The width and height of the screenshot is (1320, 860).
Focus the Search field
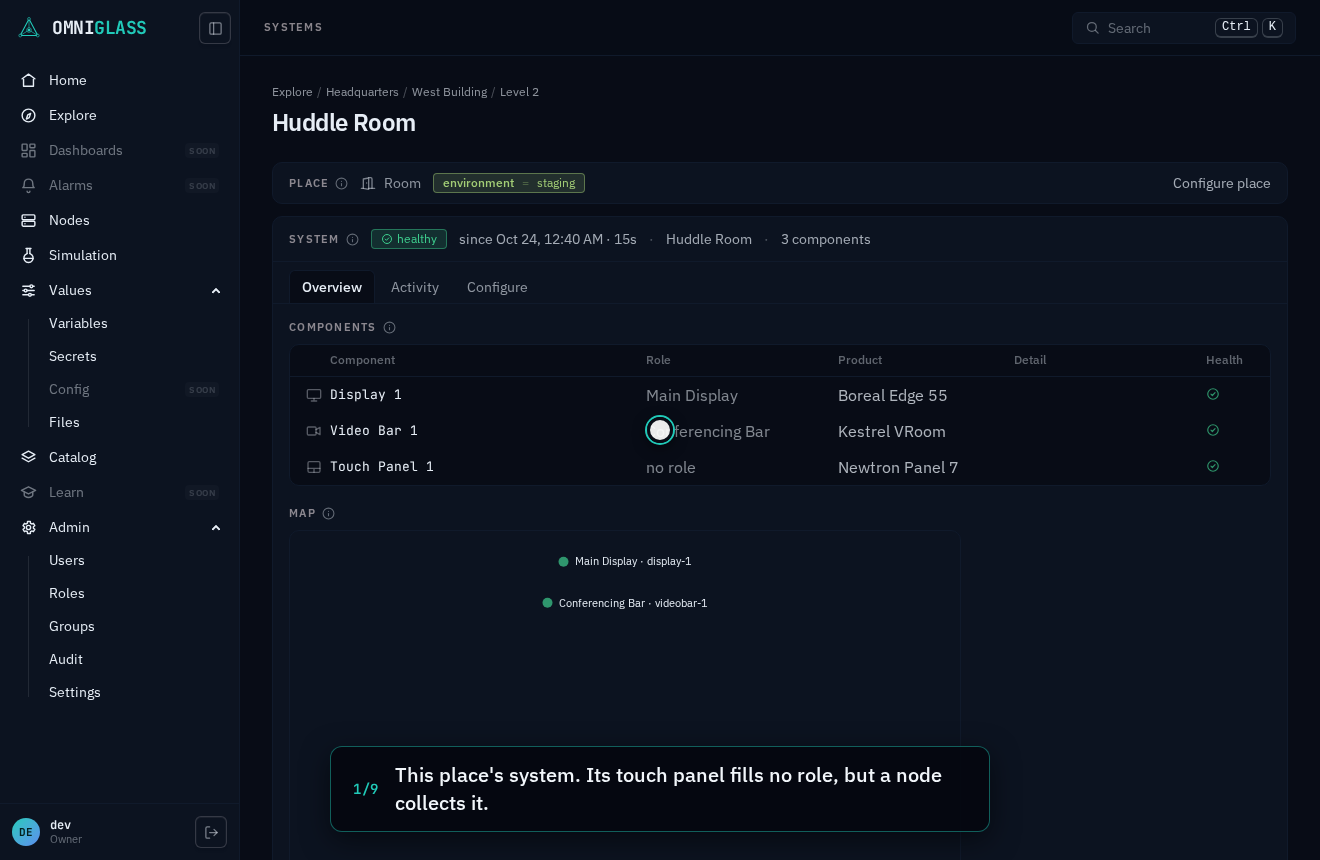pos(1184,28)
